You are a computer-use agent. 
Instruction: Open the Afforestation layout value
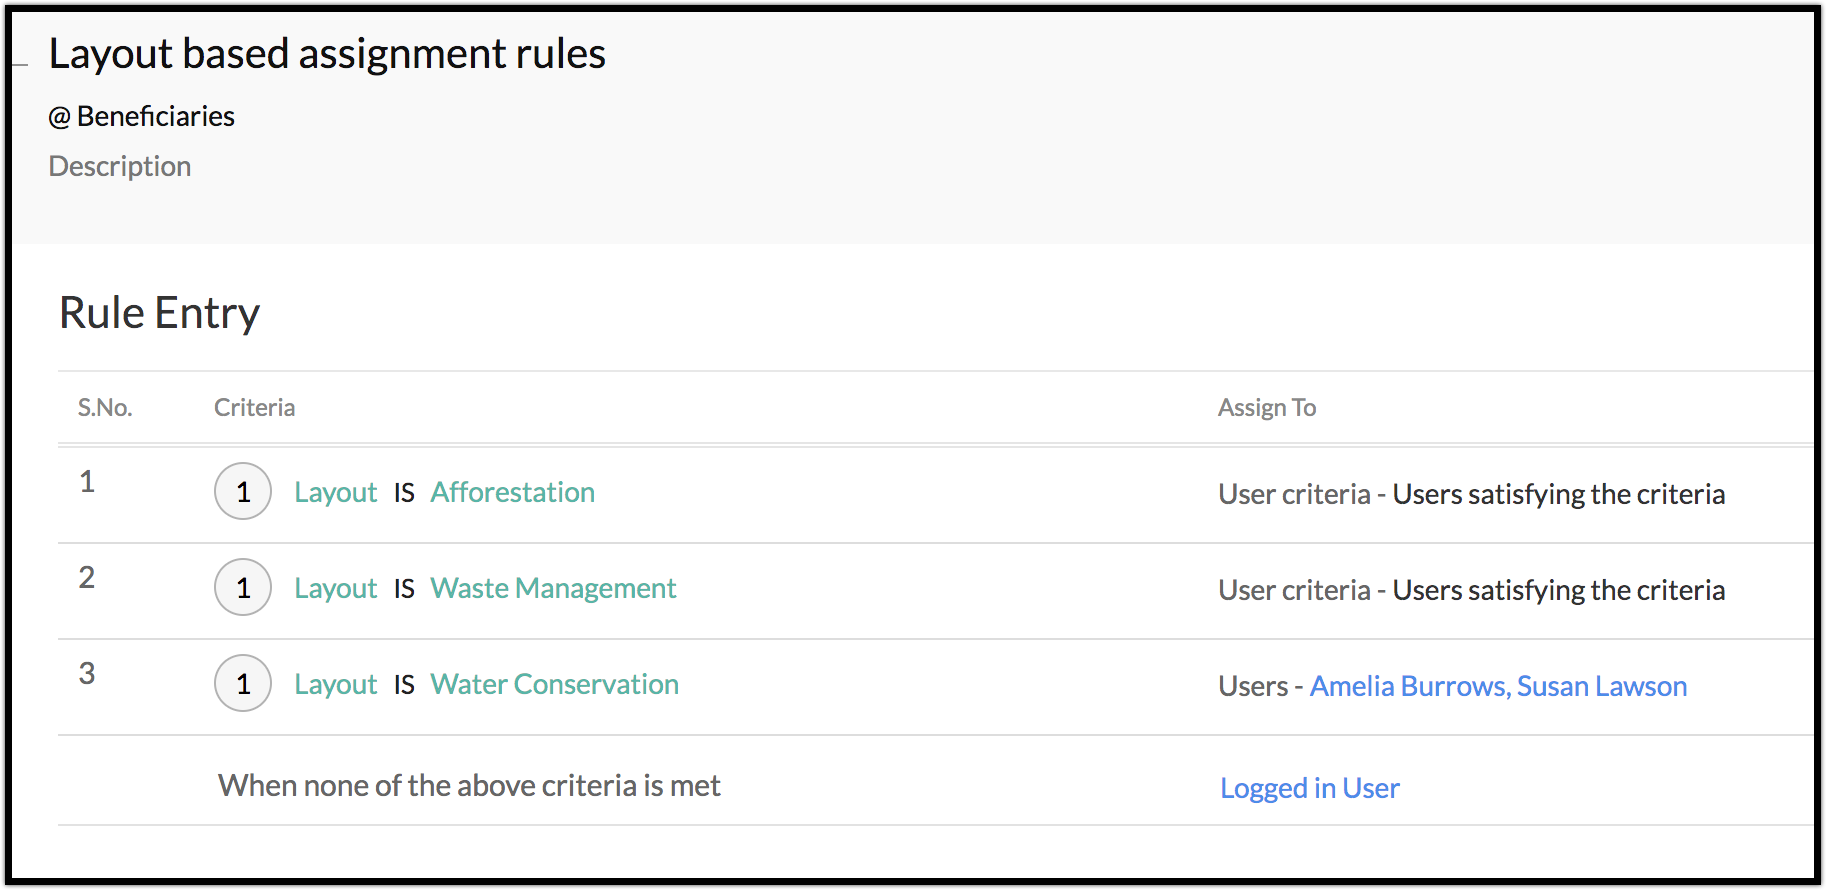pos(512,492)
